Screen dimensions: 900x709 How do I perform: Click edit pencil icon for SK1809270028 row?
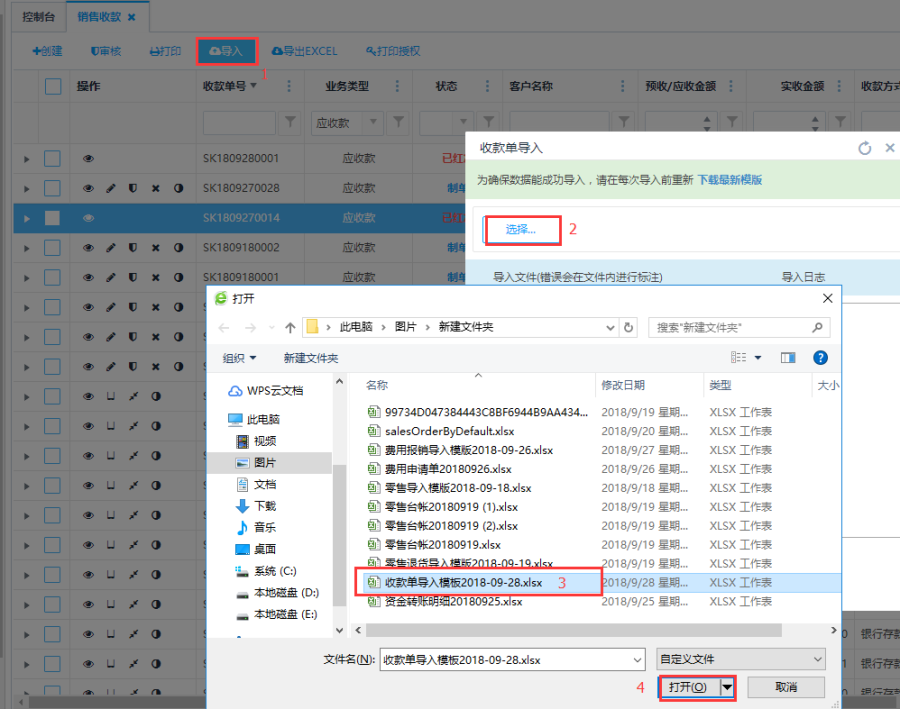coord(111,188)
